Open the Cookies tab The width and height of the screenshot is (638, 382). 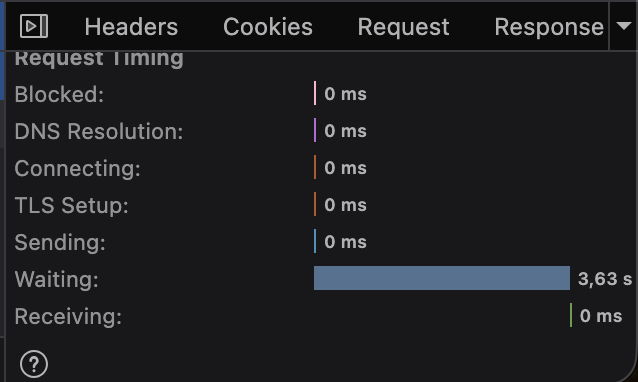(268, 27)
